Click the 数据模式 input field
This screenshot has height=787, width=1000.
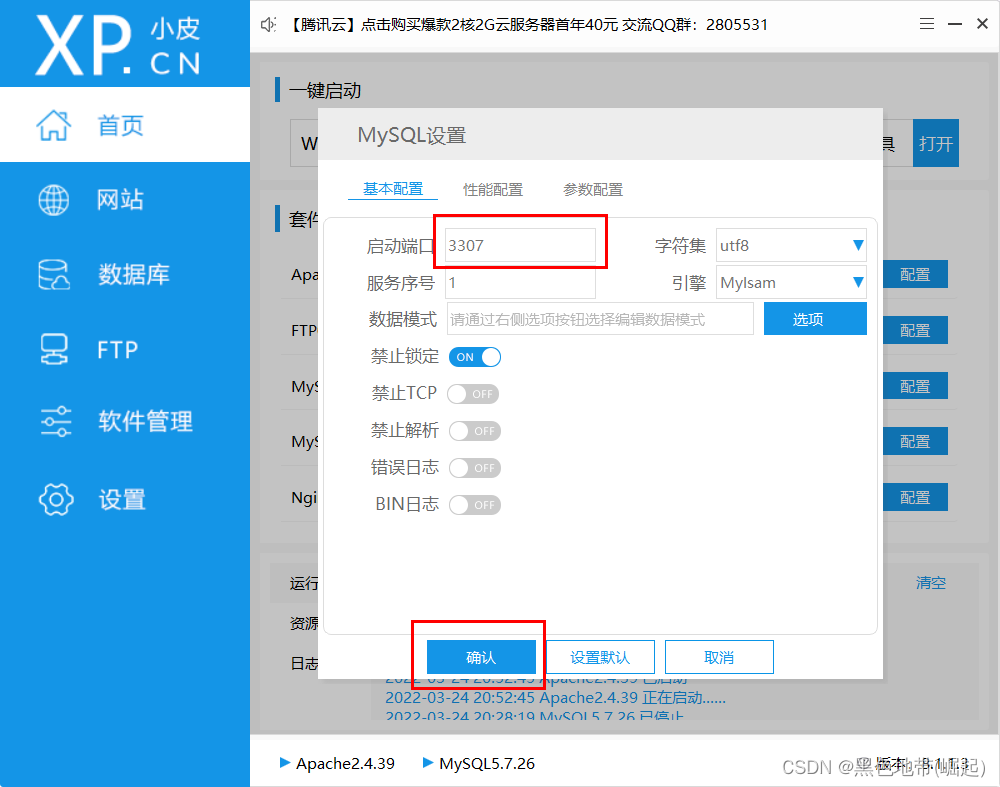coord(600,319)
